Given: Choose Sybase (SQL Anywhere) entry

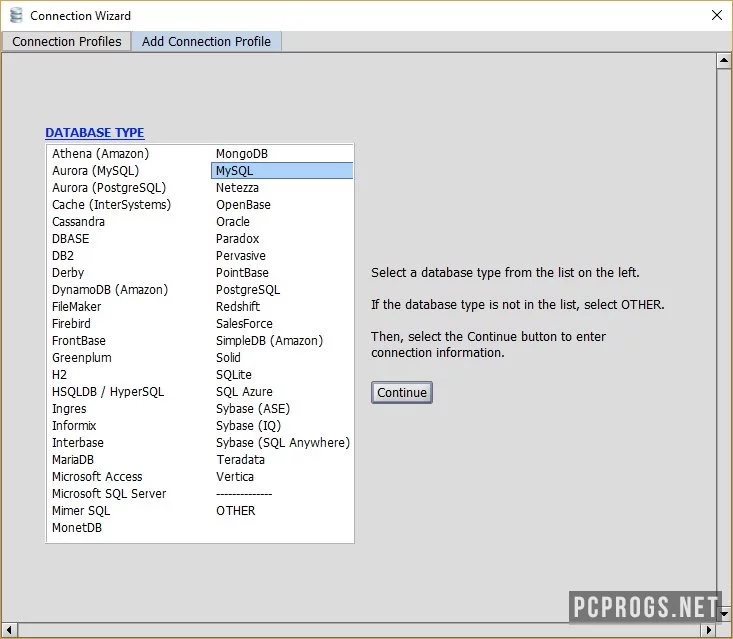Looking at the screenshot, I should click(283, 443).
